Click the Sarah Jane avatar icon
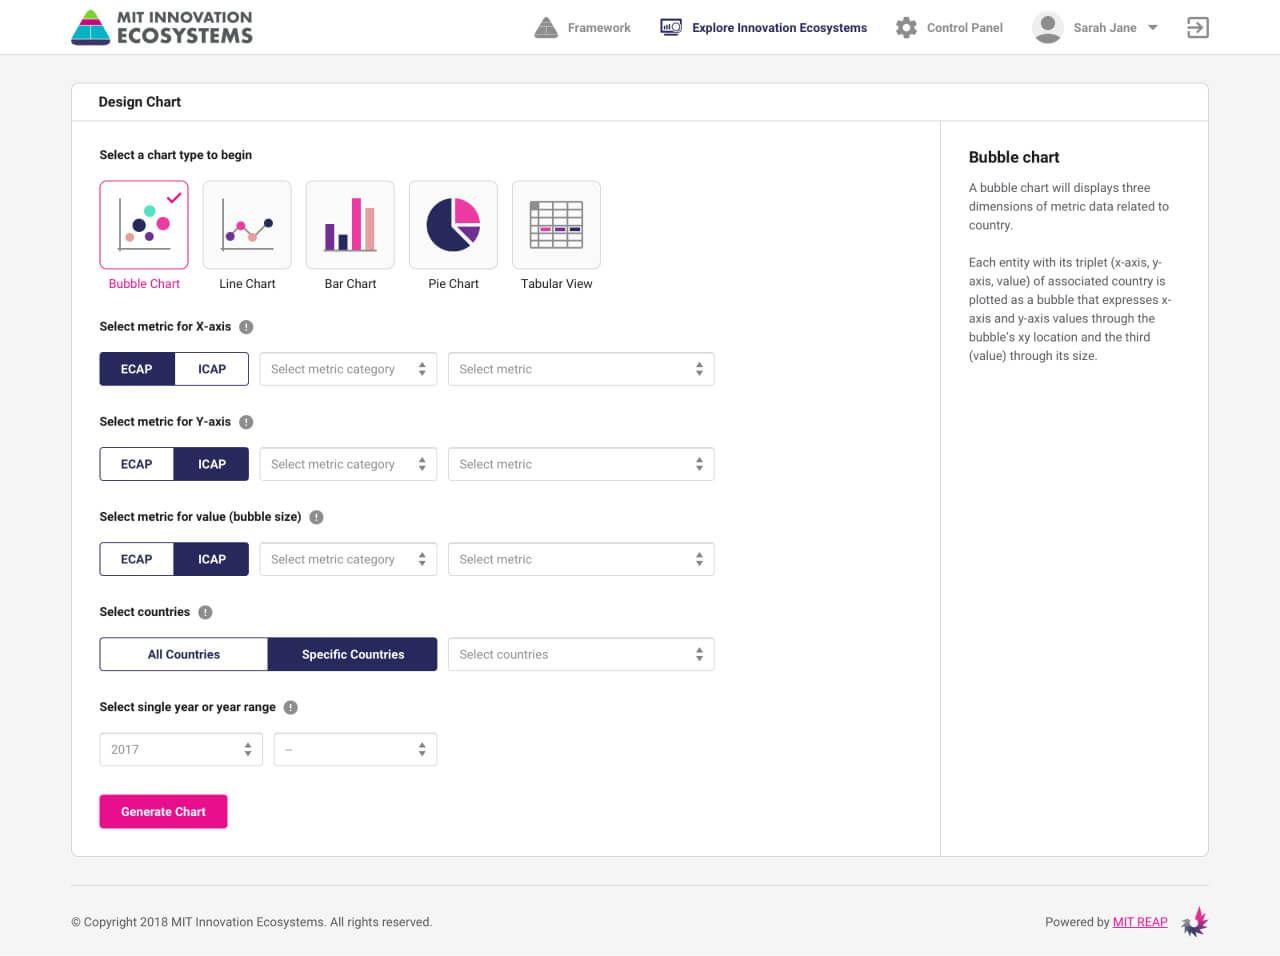Screen dimensions: 1280x956 [x=1047, y=28]
